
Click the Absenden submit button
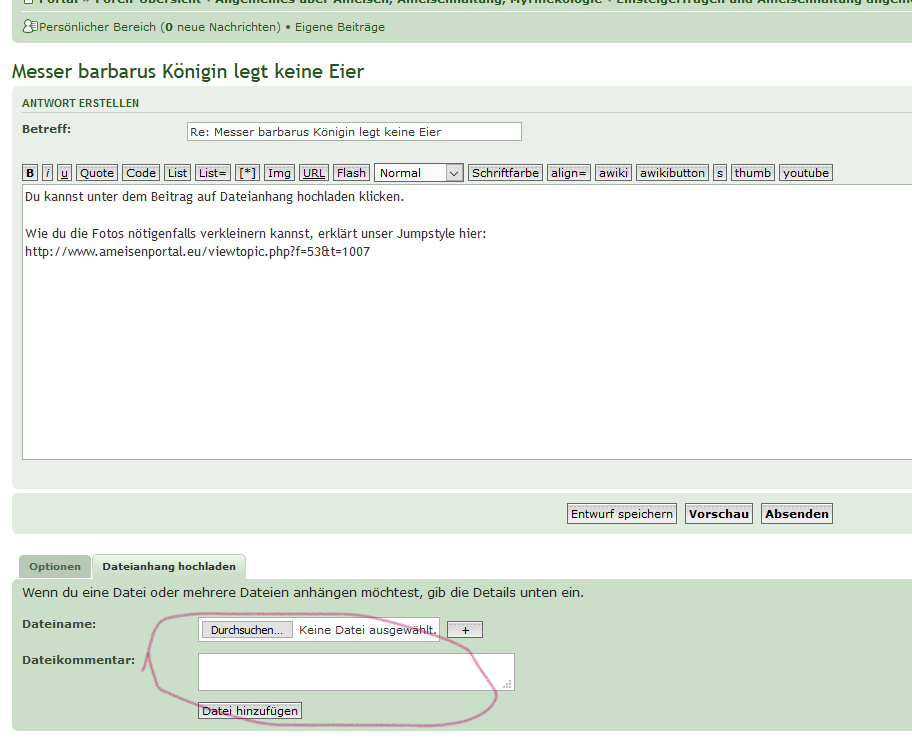(797, 514)
